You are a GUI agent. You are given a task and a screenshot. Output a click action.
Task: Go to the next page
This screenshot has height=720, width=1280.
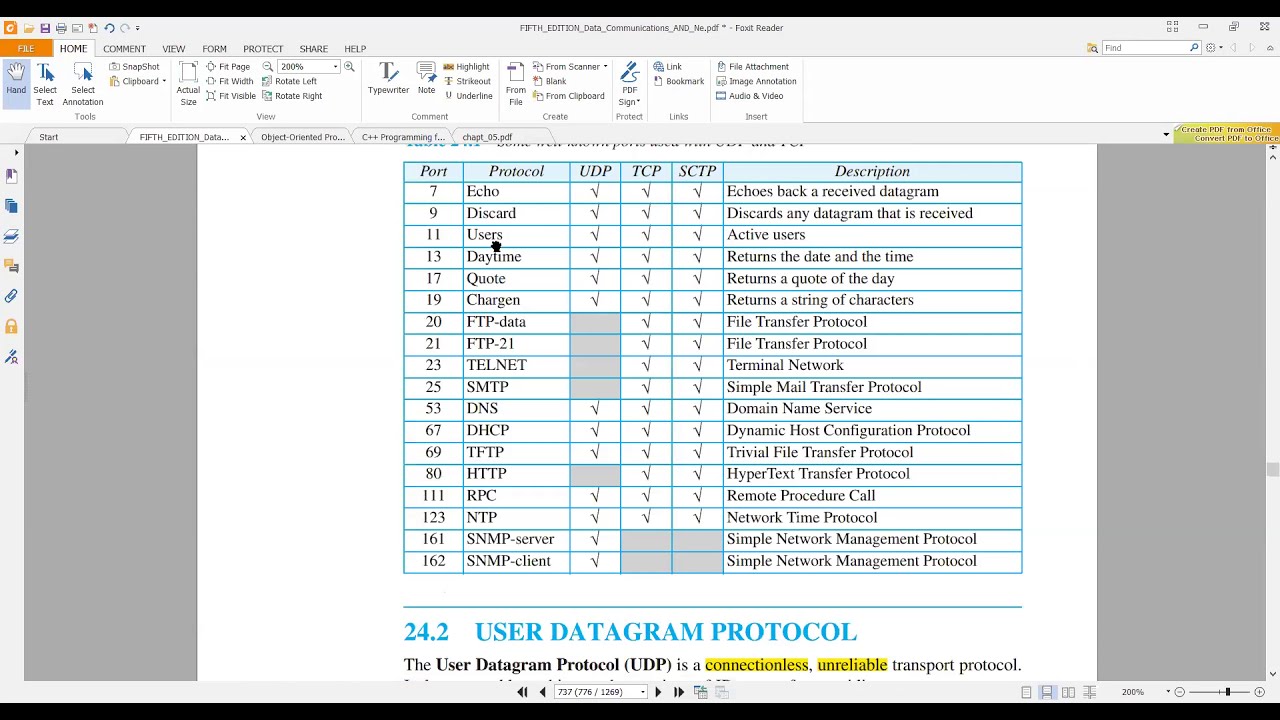658,692
